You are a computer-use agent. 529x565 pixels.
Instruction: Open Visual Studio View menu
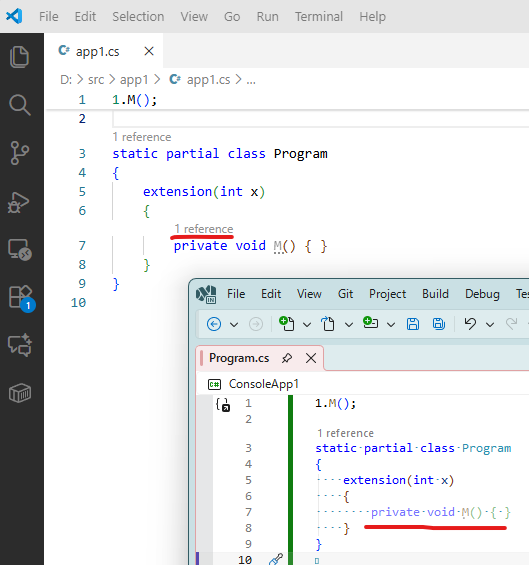[x=309, y=294]
